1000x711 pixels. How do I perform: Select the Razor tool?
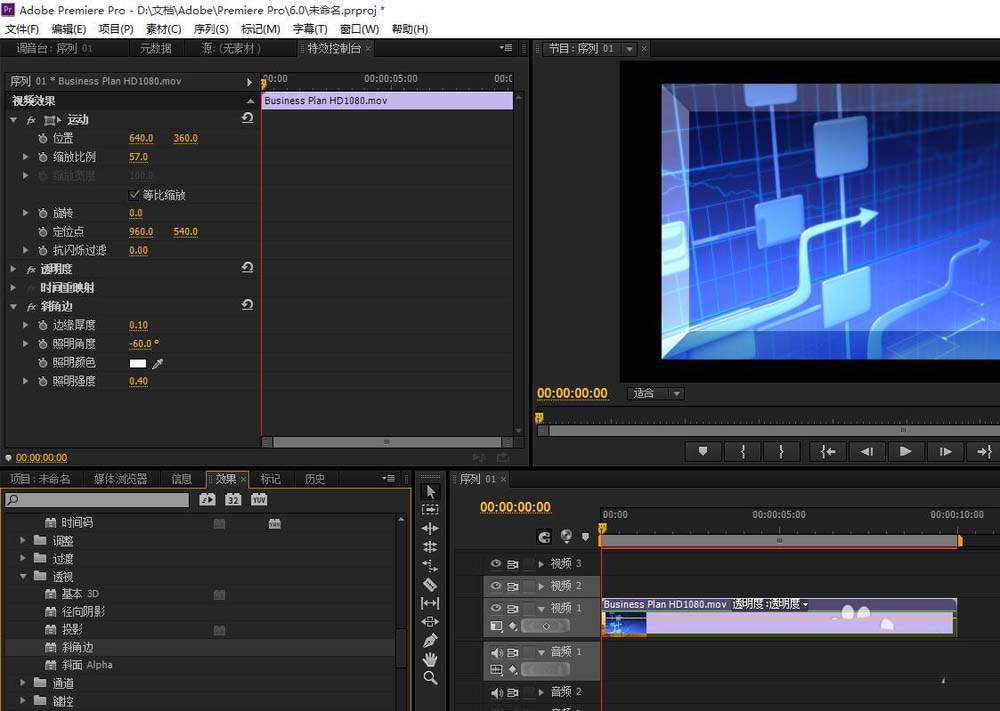click(430, 584)
